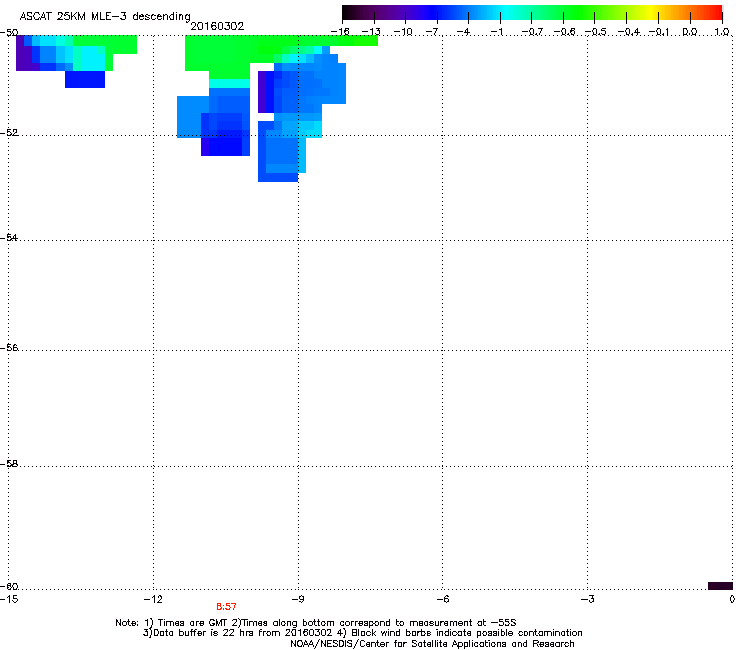Click the latitude axis label -52
Screen dimensions: 740x650
(x=9, y=133)
